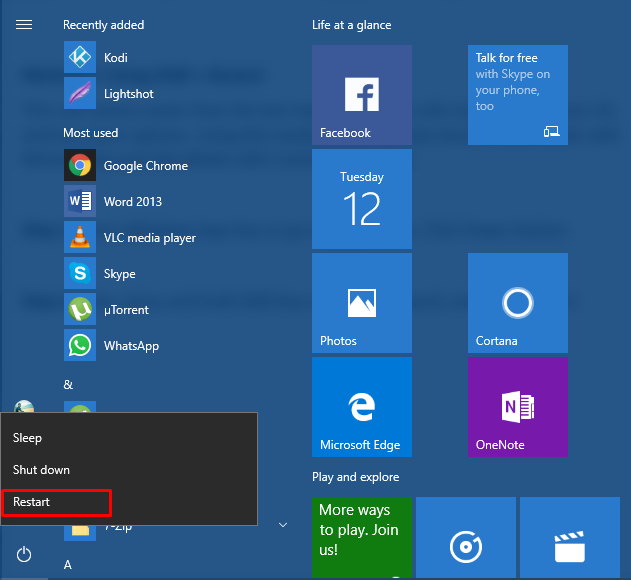Open the Tuesday 12 calendar tile
This screenshot has width=631, height=580.
click(361, 198)
